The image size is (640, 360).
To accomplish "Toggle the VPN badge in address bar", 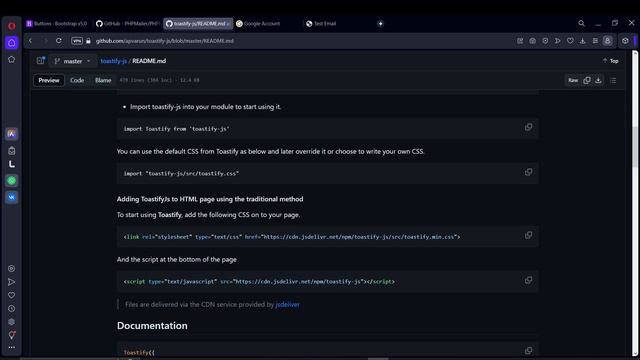I will click(77, 41).
